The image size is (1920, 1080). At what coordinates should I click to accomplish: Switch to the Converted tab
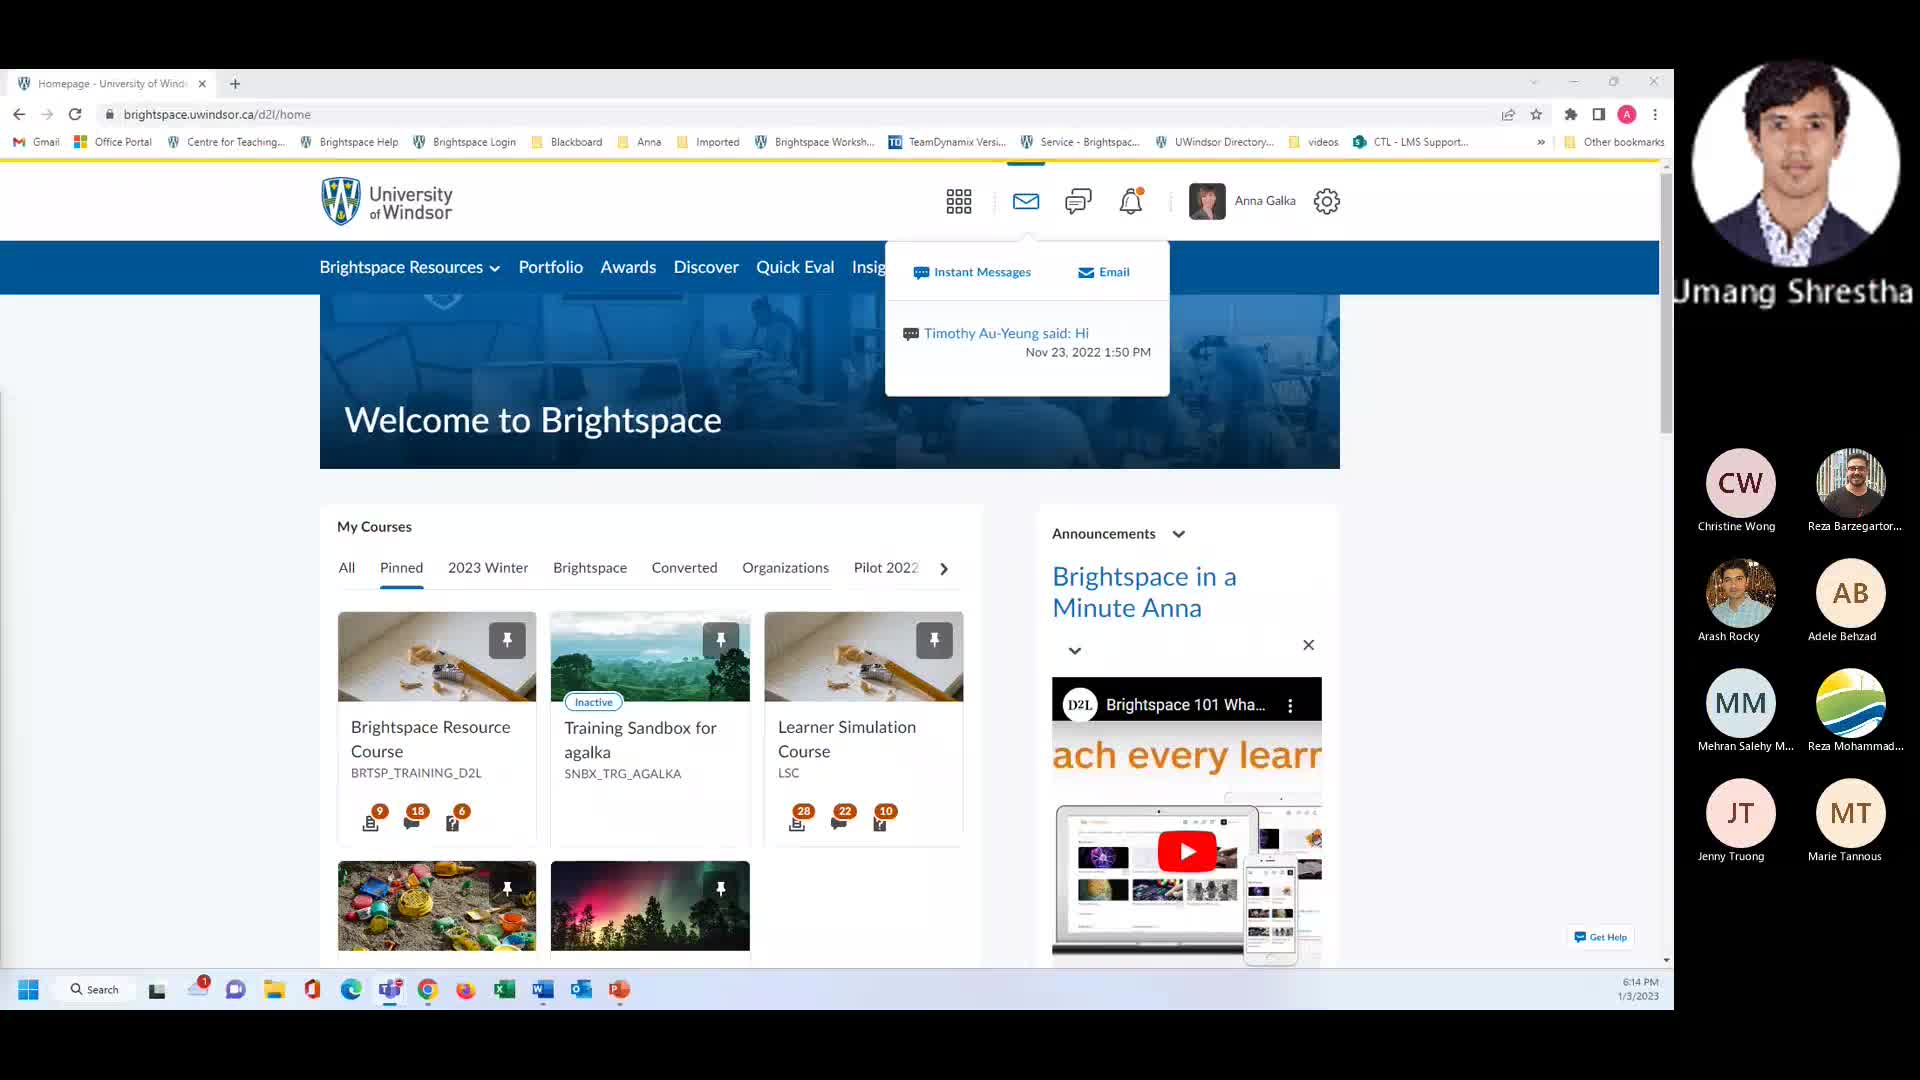click(684, 568)
